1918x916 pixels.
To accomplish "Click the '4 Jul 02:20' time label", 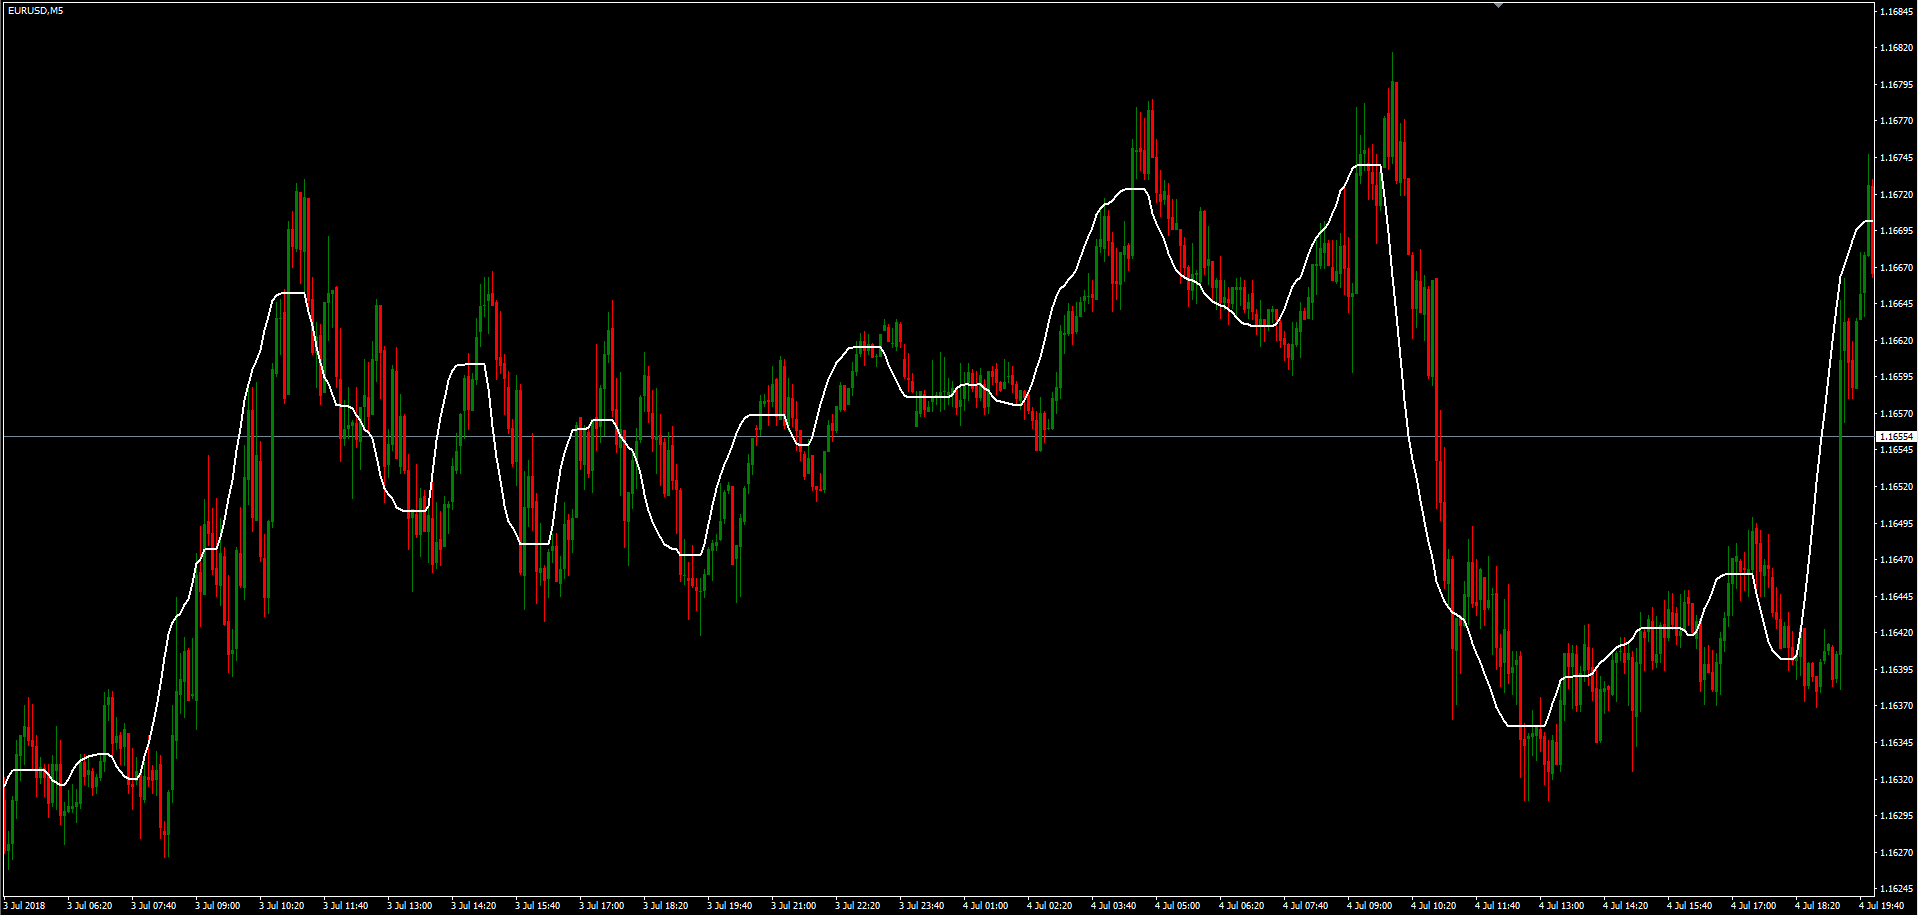I will 1049,906.
